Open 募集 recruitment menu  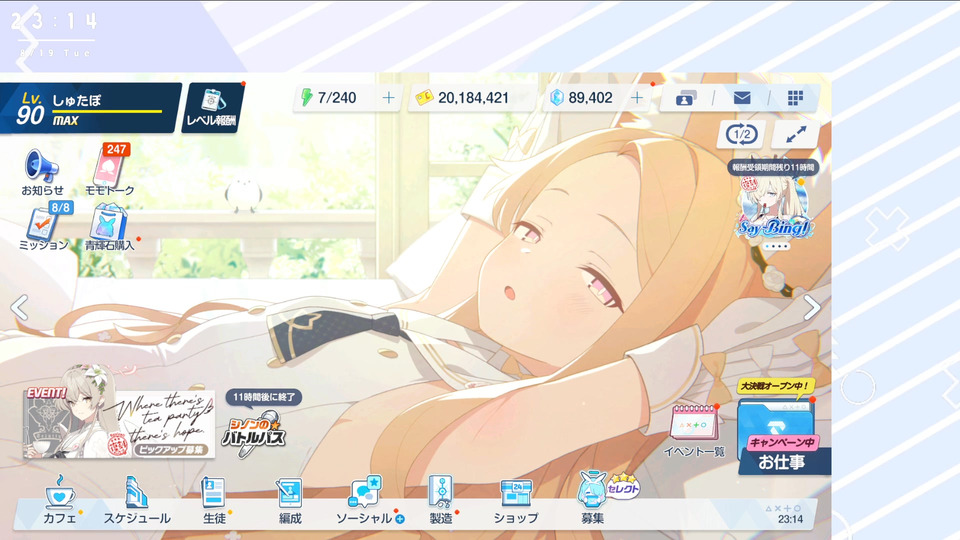593,497
